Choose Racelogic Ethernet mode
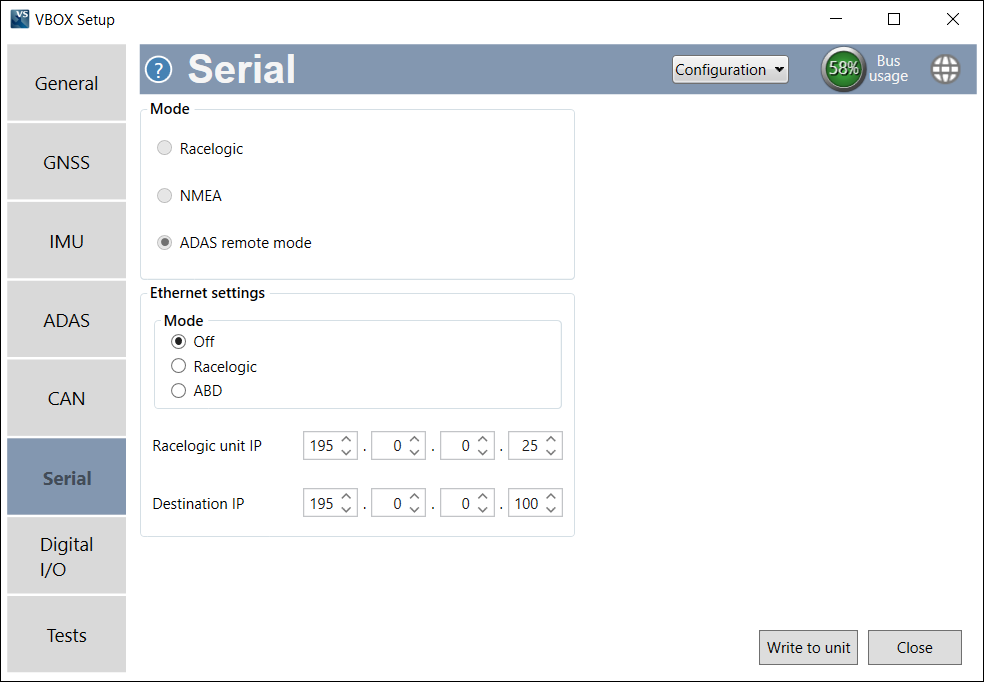Image resolution: width=984 pixels, height=682 pixels. [178, 366]
